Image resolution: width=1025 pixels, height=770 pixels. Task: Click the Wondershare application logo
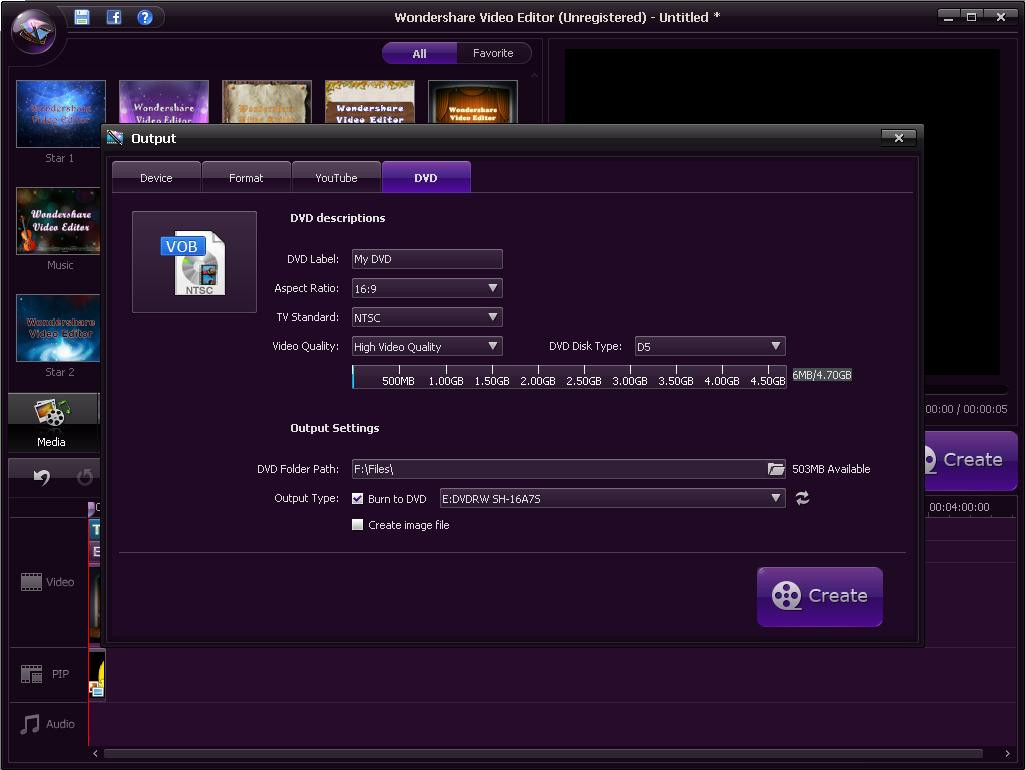click(34, 31)
